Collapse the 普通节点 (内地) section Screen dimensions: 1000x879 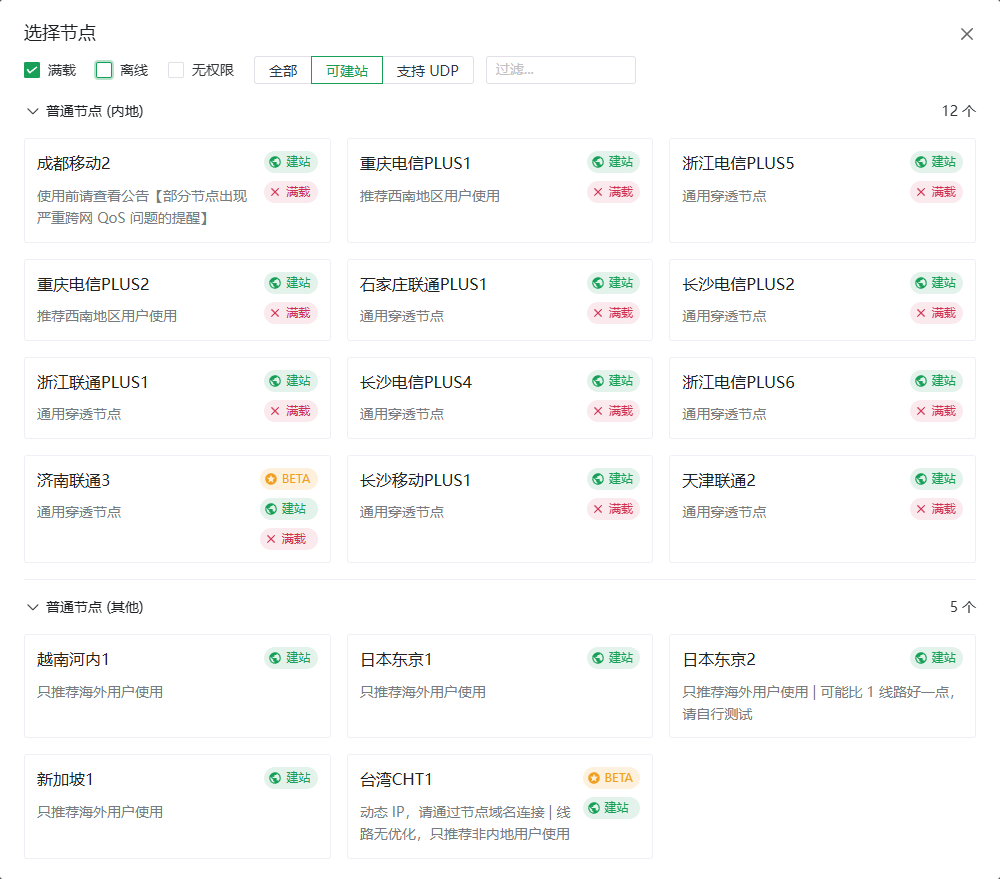[32, 111]
